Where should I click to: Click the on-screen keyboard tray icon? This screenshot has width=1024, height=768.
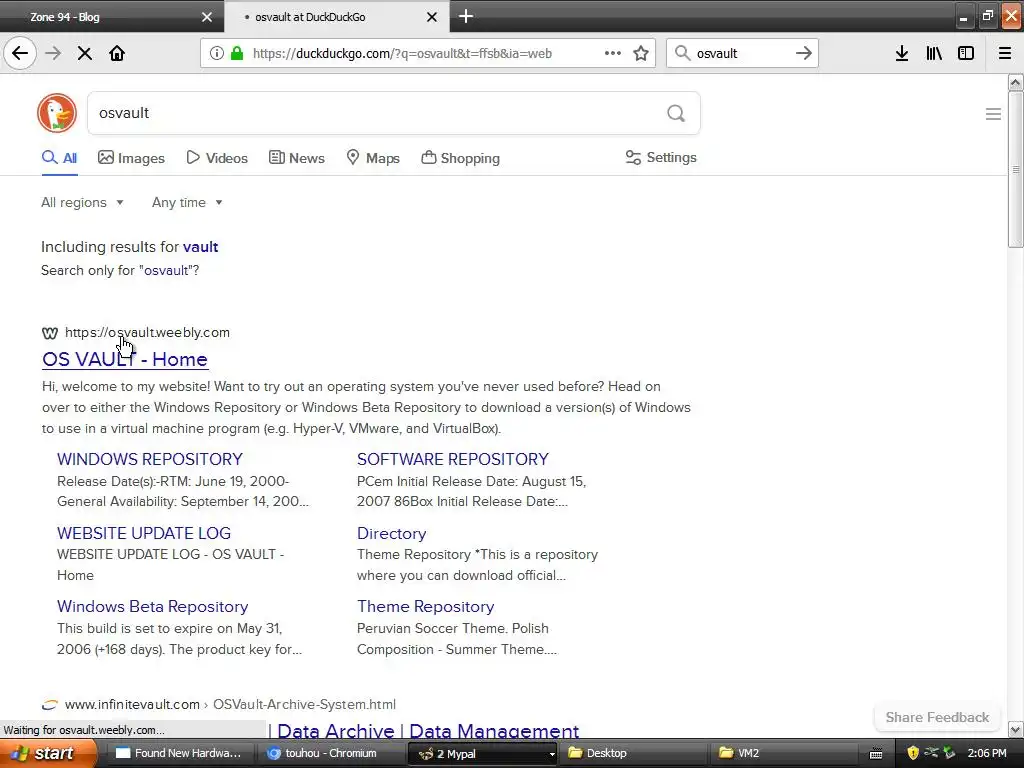[876, 754]
